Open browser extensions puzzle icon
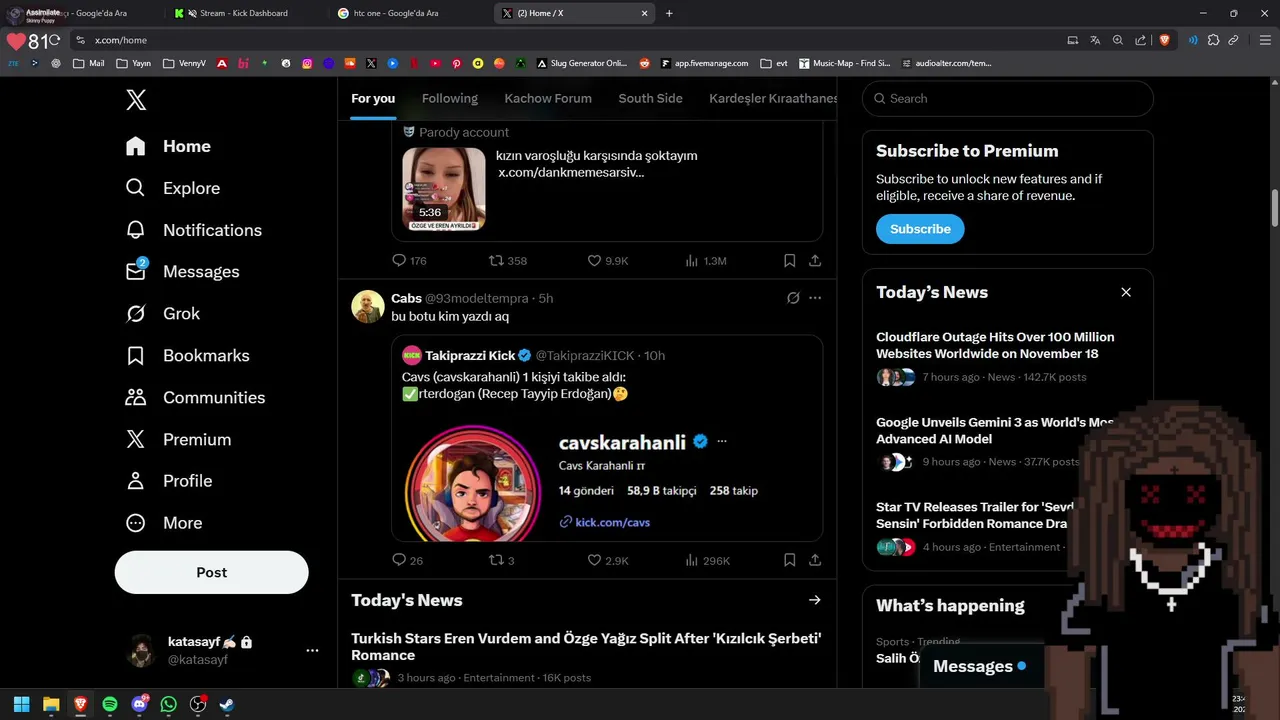Viewport: 1280px width, 720px height. 1213,40
